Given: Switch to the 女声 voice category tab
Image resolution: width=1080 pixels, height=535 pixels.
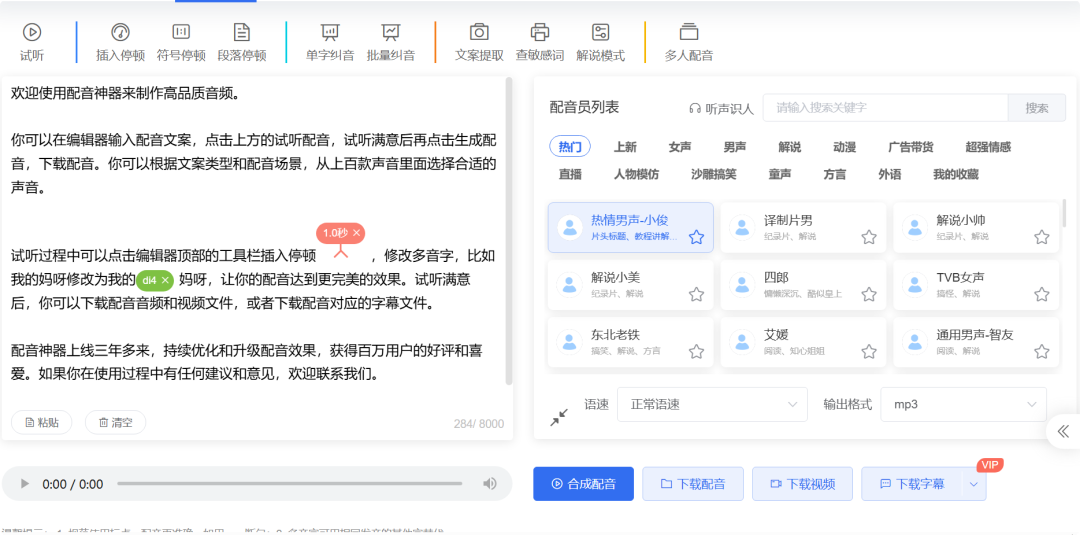Looking at the screenshot, I should tap(680, 147).
